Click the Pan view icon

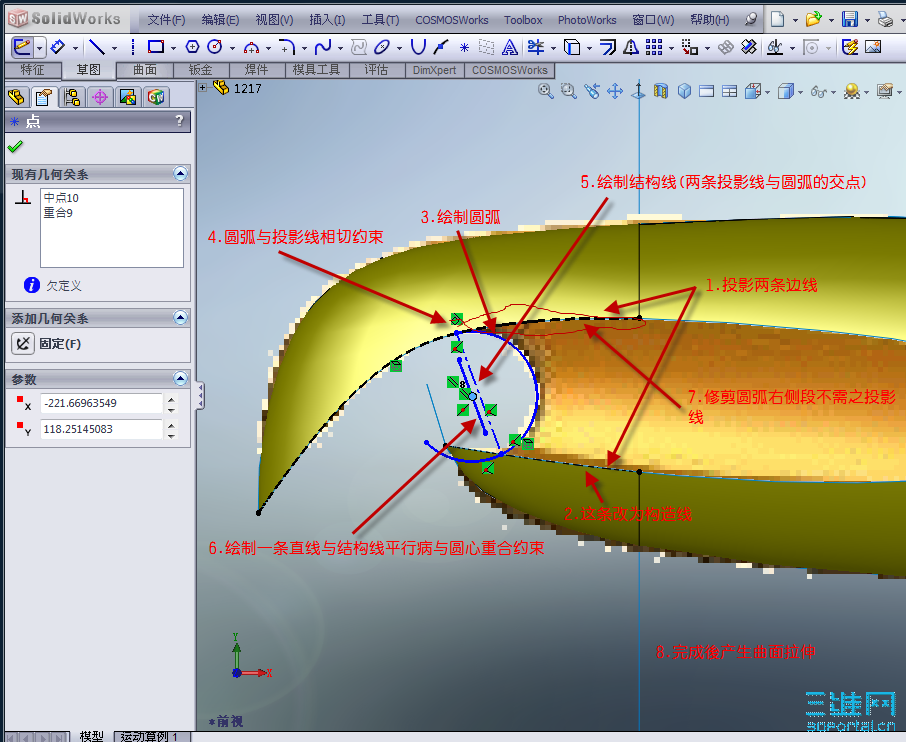615,91
